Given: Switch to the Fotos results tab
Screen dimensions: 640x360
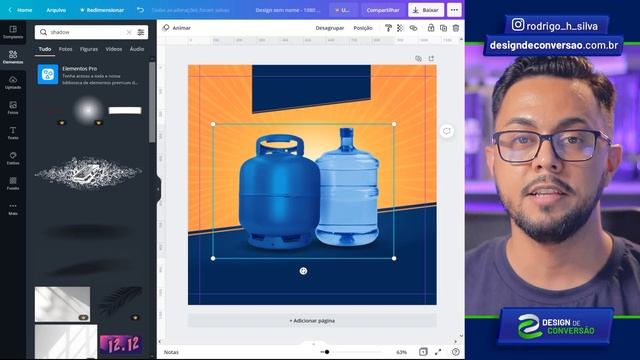Looking at the screenshot, I should pos(65,49).
